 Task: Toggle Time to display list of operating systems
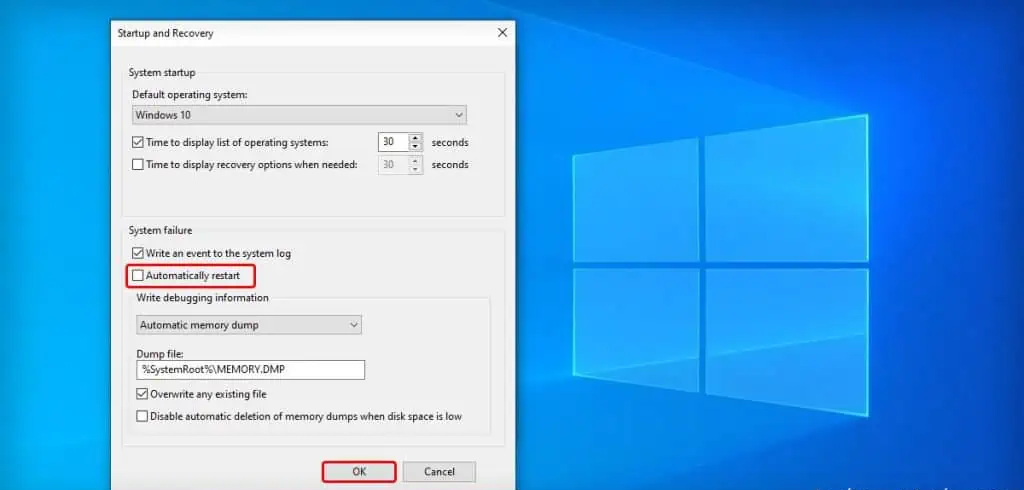click(139, 143)
